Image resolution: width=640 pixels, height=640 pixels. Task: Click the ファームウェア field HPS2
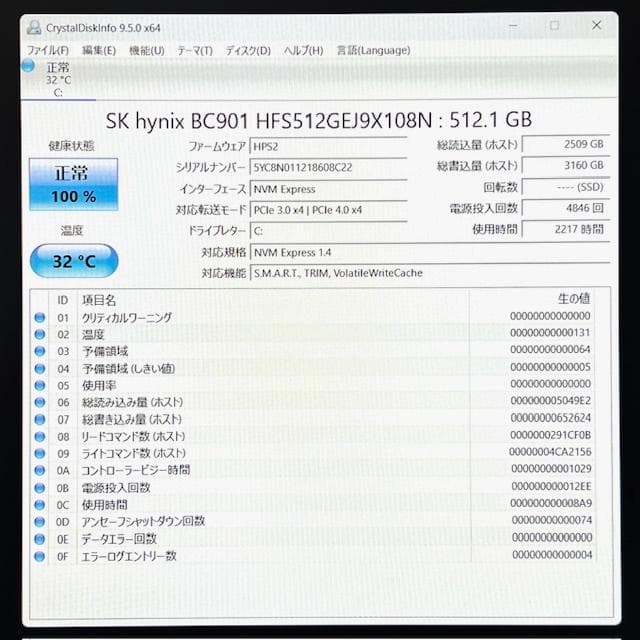pos(328,147)
